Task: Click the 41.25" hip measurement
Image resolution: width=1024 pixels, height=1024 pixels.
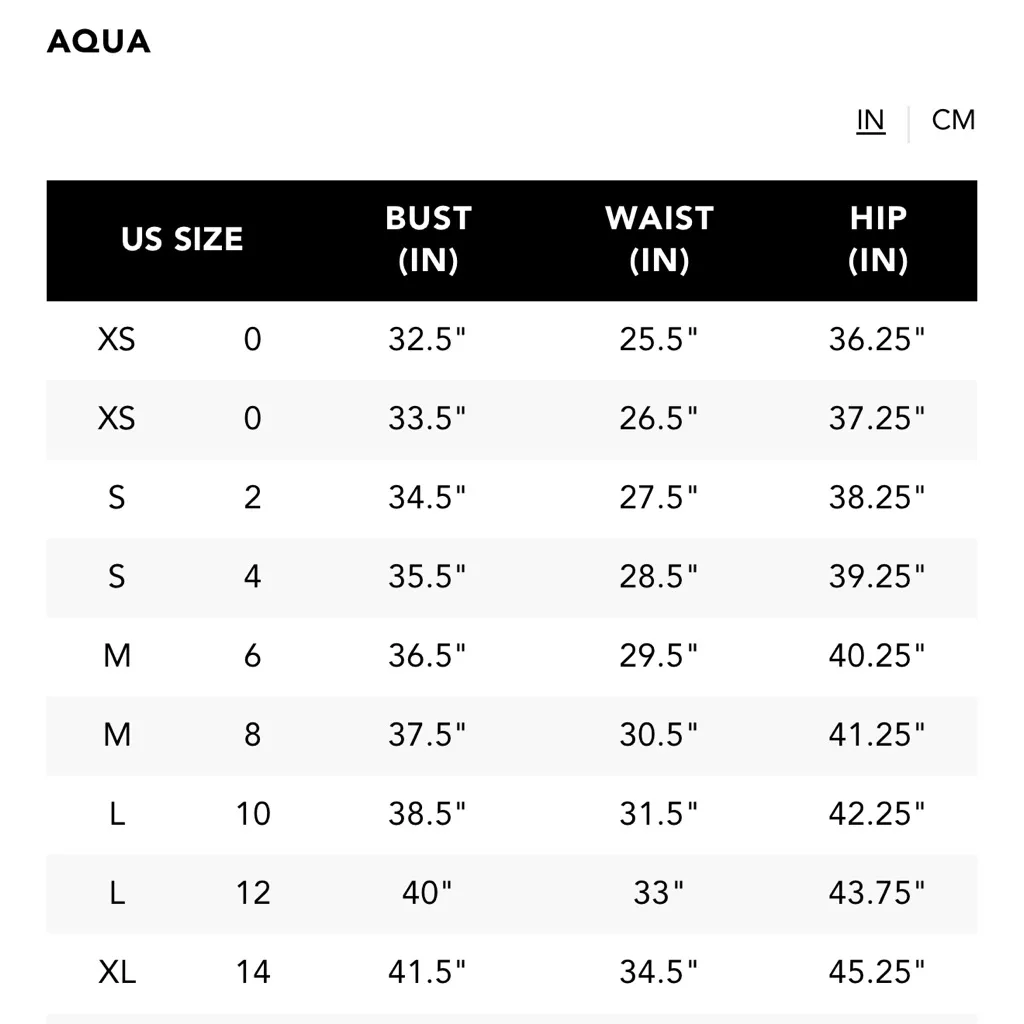Action: [x=877, y=735]
